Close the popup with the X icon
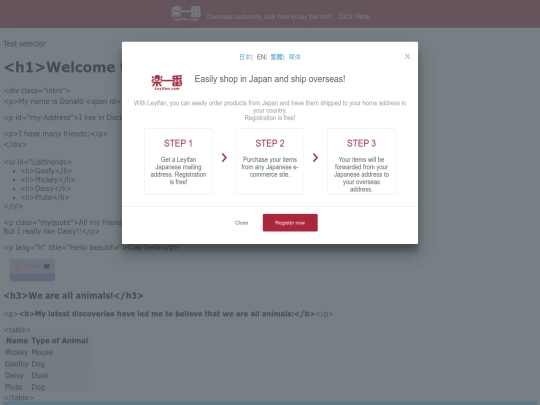 coord(407,56)
